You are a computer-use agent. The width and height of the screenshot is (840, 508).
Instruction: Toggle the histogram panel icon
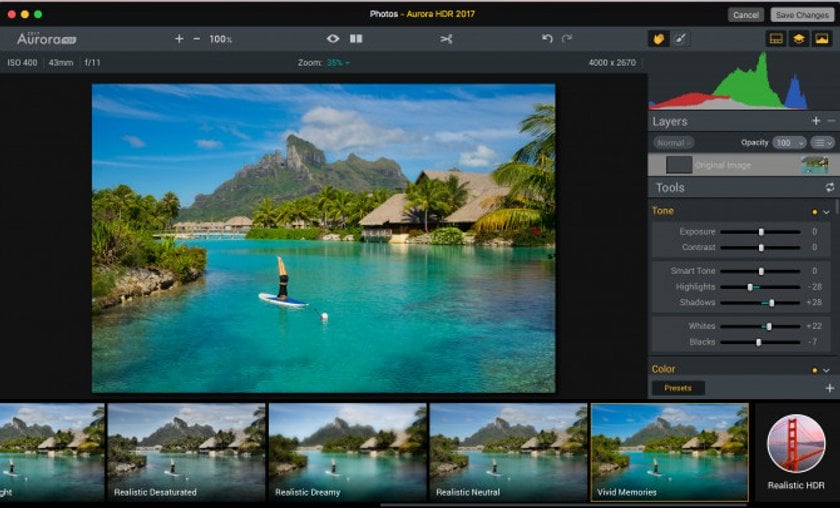click(822, 39)
